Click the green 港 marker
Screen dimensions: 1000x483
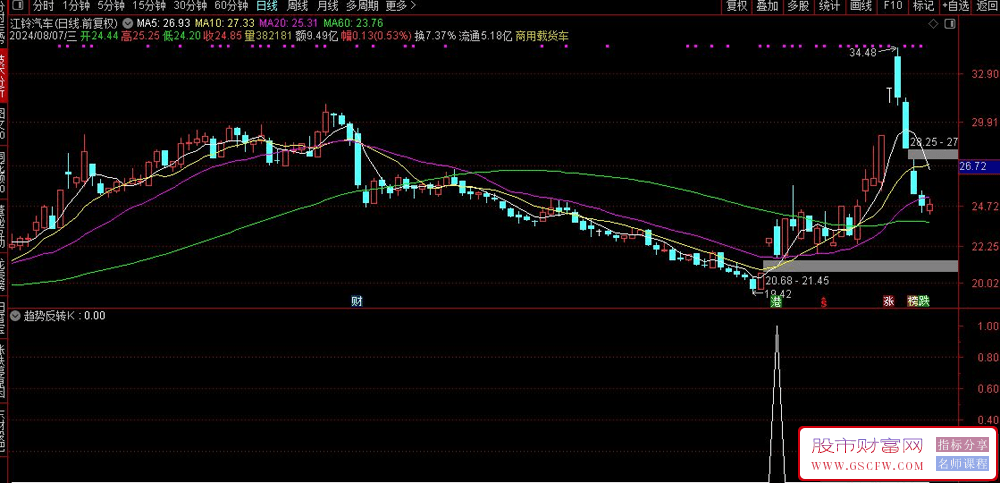[x=776, y=301]
